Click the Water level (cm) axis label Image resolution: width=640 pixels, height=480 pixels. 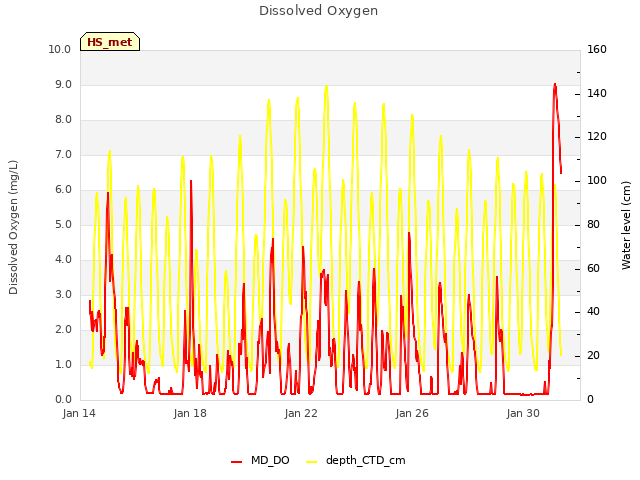(x=626, y=225)
